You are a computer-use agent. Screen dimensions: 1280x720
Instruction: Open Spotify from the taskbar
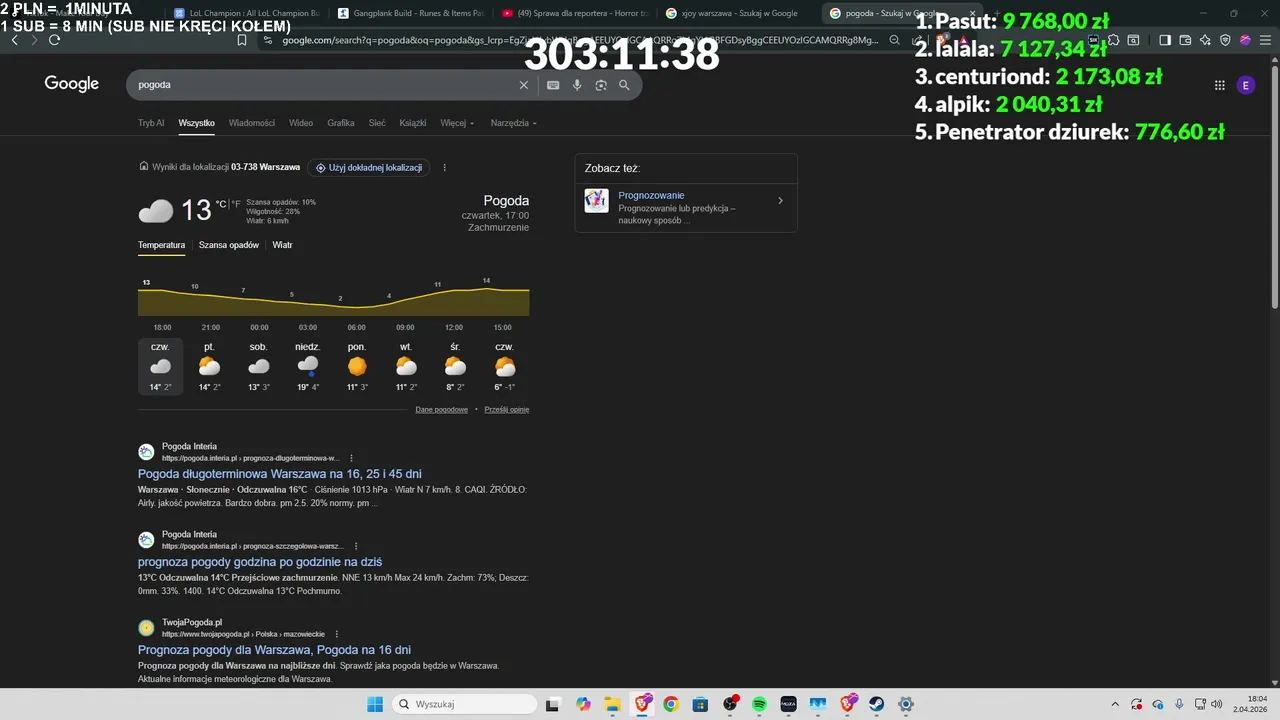click(x=759, y=704)
